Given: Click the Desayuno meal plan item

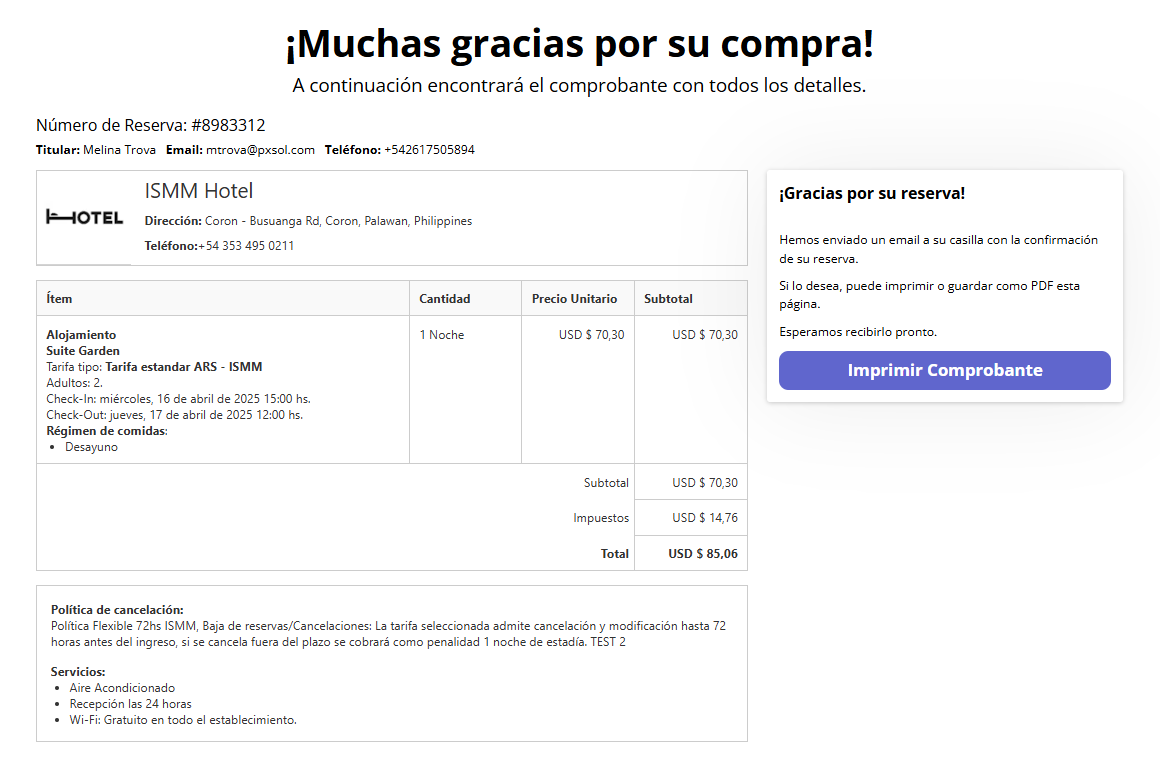Looking at the screenshot, I should pyautogui.click(x=91, y=447).
